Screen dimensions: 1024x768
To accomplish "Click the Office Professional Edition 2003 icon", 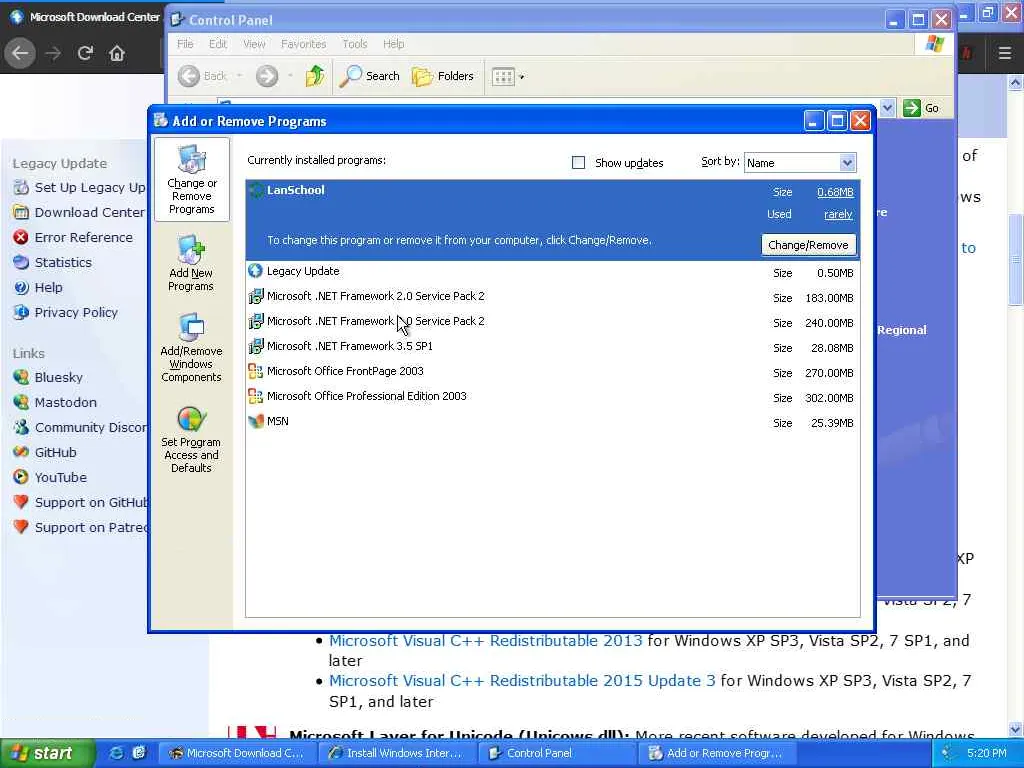I will coord(255,396).
